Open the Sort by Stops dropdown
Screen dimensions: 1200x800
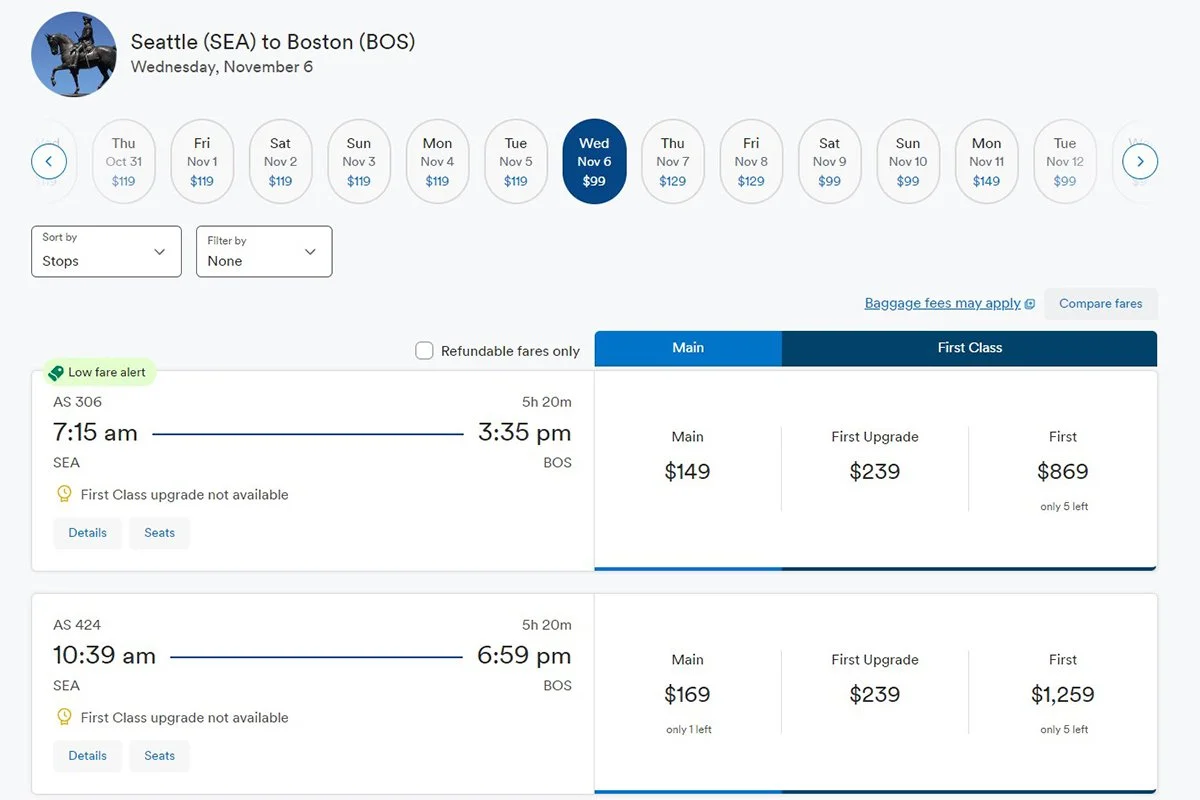point(107,251)
